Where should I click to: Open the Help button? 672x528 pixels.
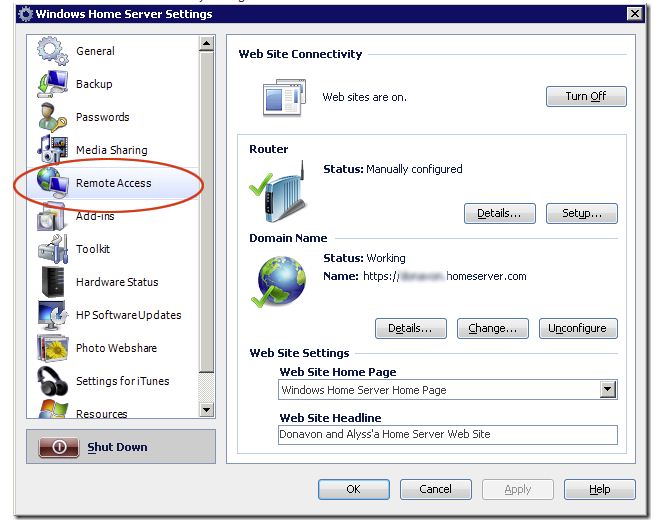pyautogui.click(x=599, y=489)
